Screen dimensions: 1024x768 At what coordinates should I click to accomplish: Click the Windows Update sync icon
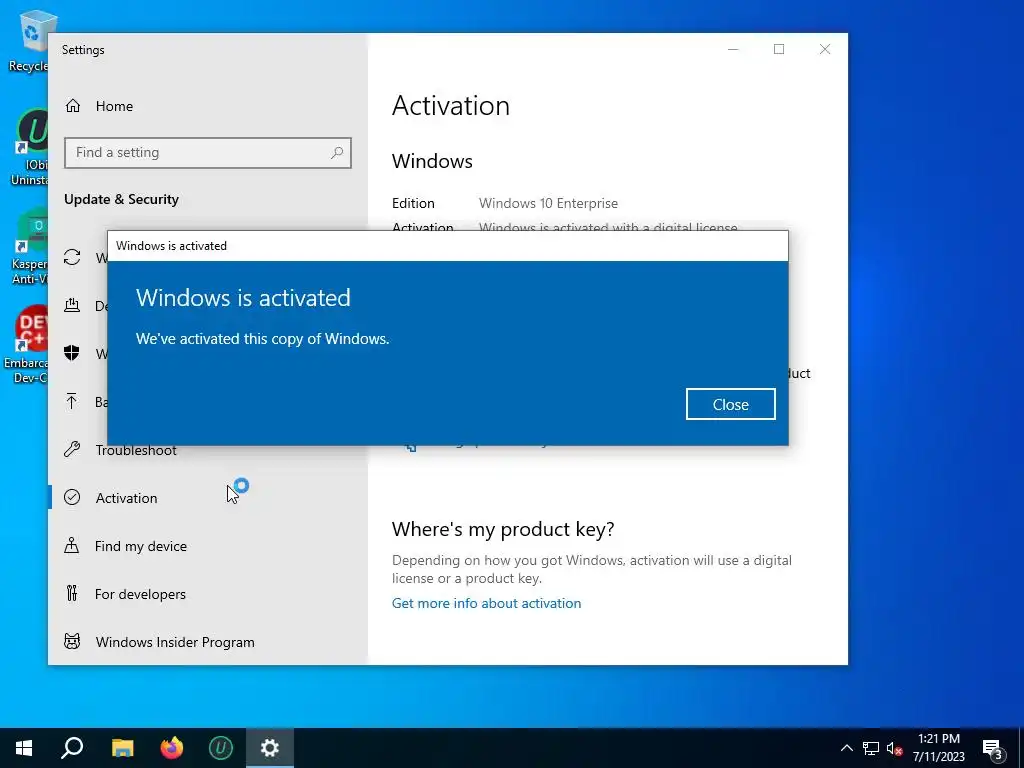click(72, 257)
